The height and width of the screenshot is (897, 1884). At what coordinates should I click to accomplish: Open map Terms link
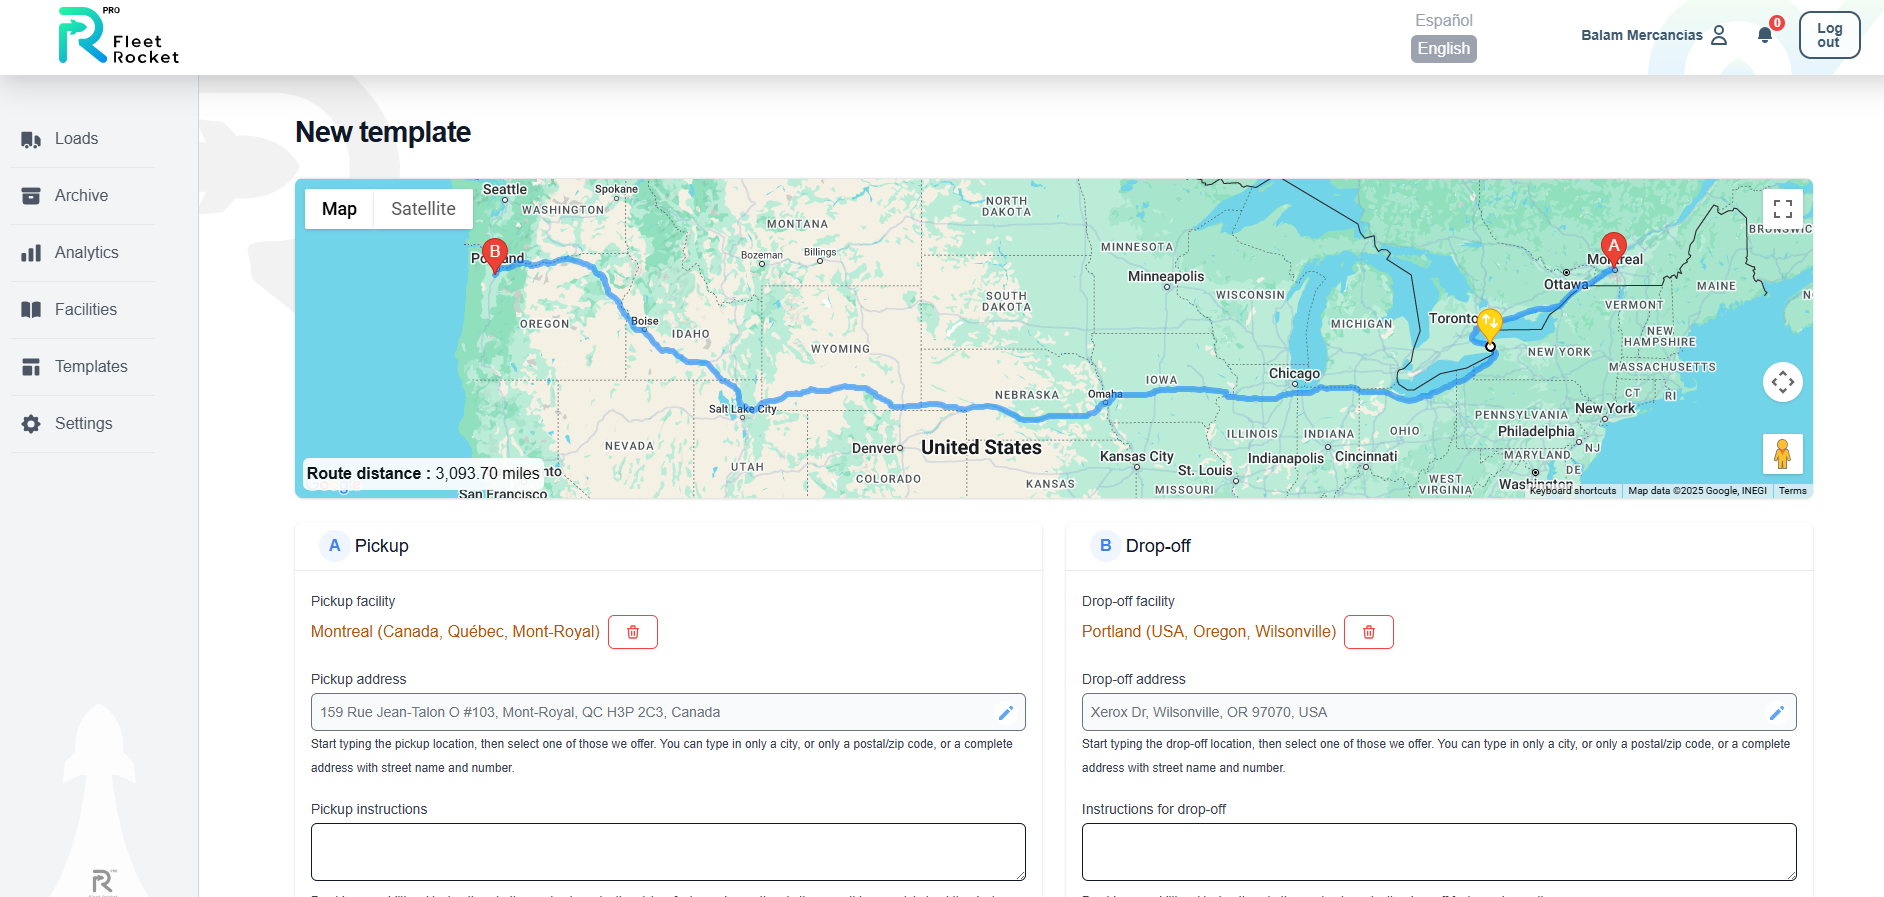1792,491
